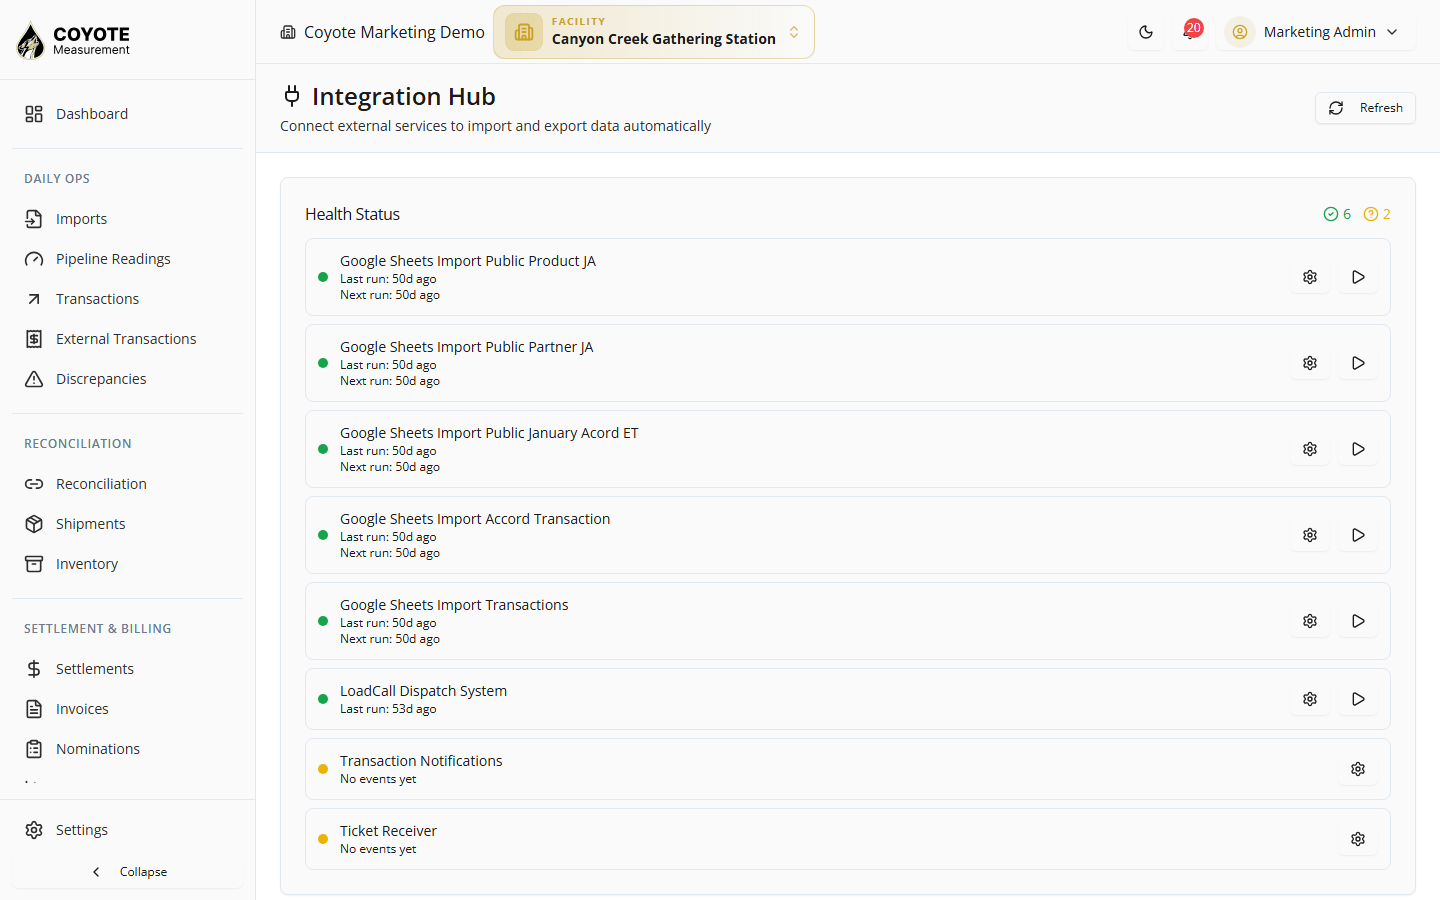The image size is (1440, 900).
Task: Open Imports in the sidebar
Action: click(127, 219)
